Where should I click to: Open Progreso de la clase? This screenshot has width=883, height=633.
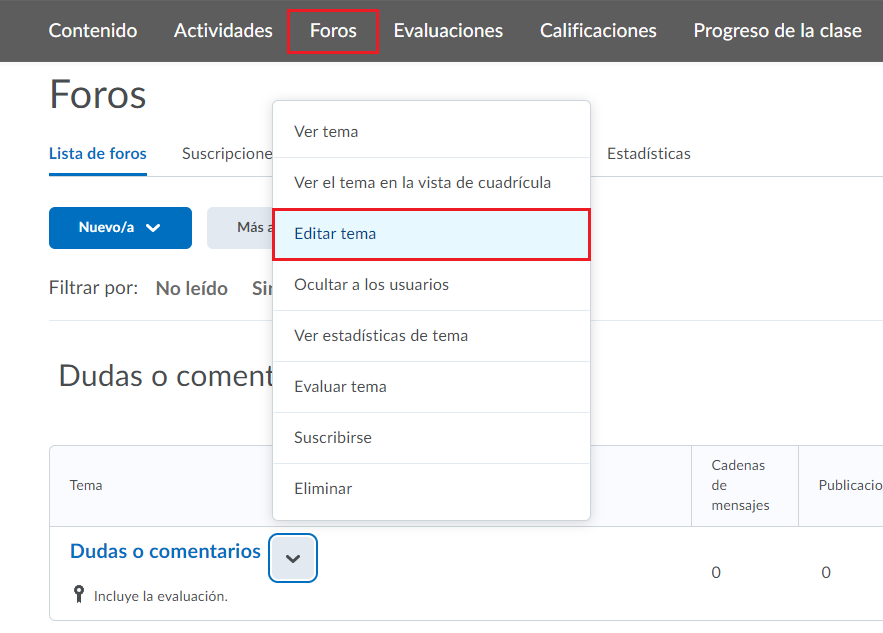click(777, 30)
